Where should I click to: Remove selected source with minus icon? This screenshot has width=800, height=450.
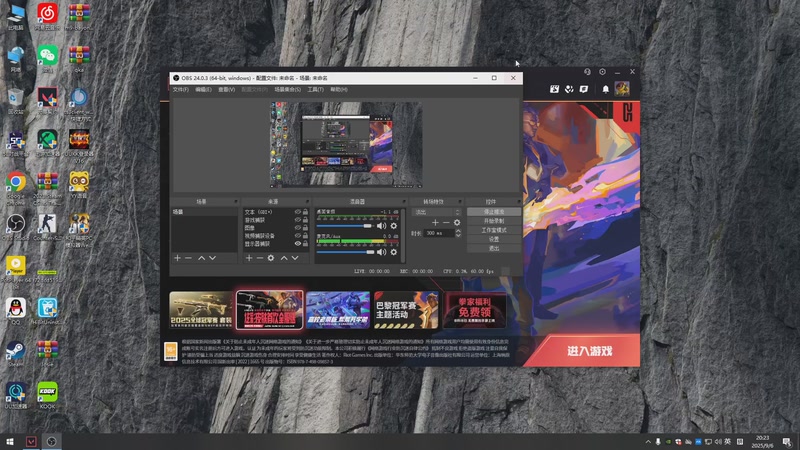(260, 258)
